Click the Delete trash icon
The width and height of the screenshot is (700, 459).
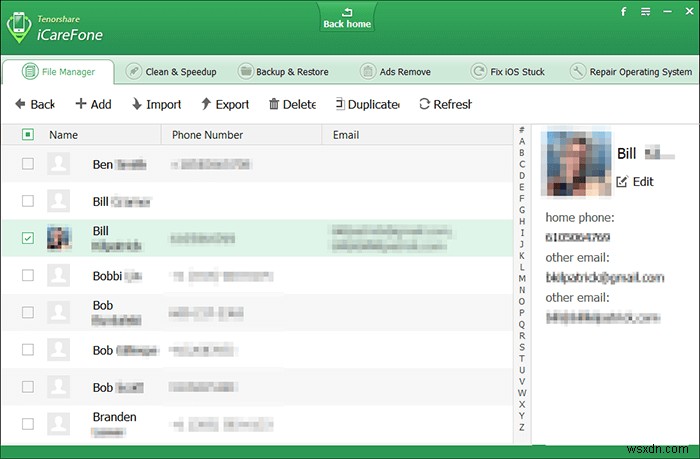coord(274,104)
